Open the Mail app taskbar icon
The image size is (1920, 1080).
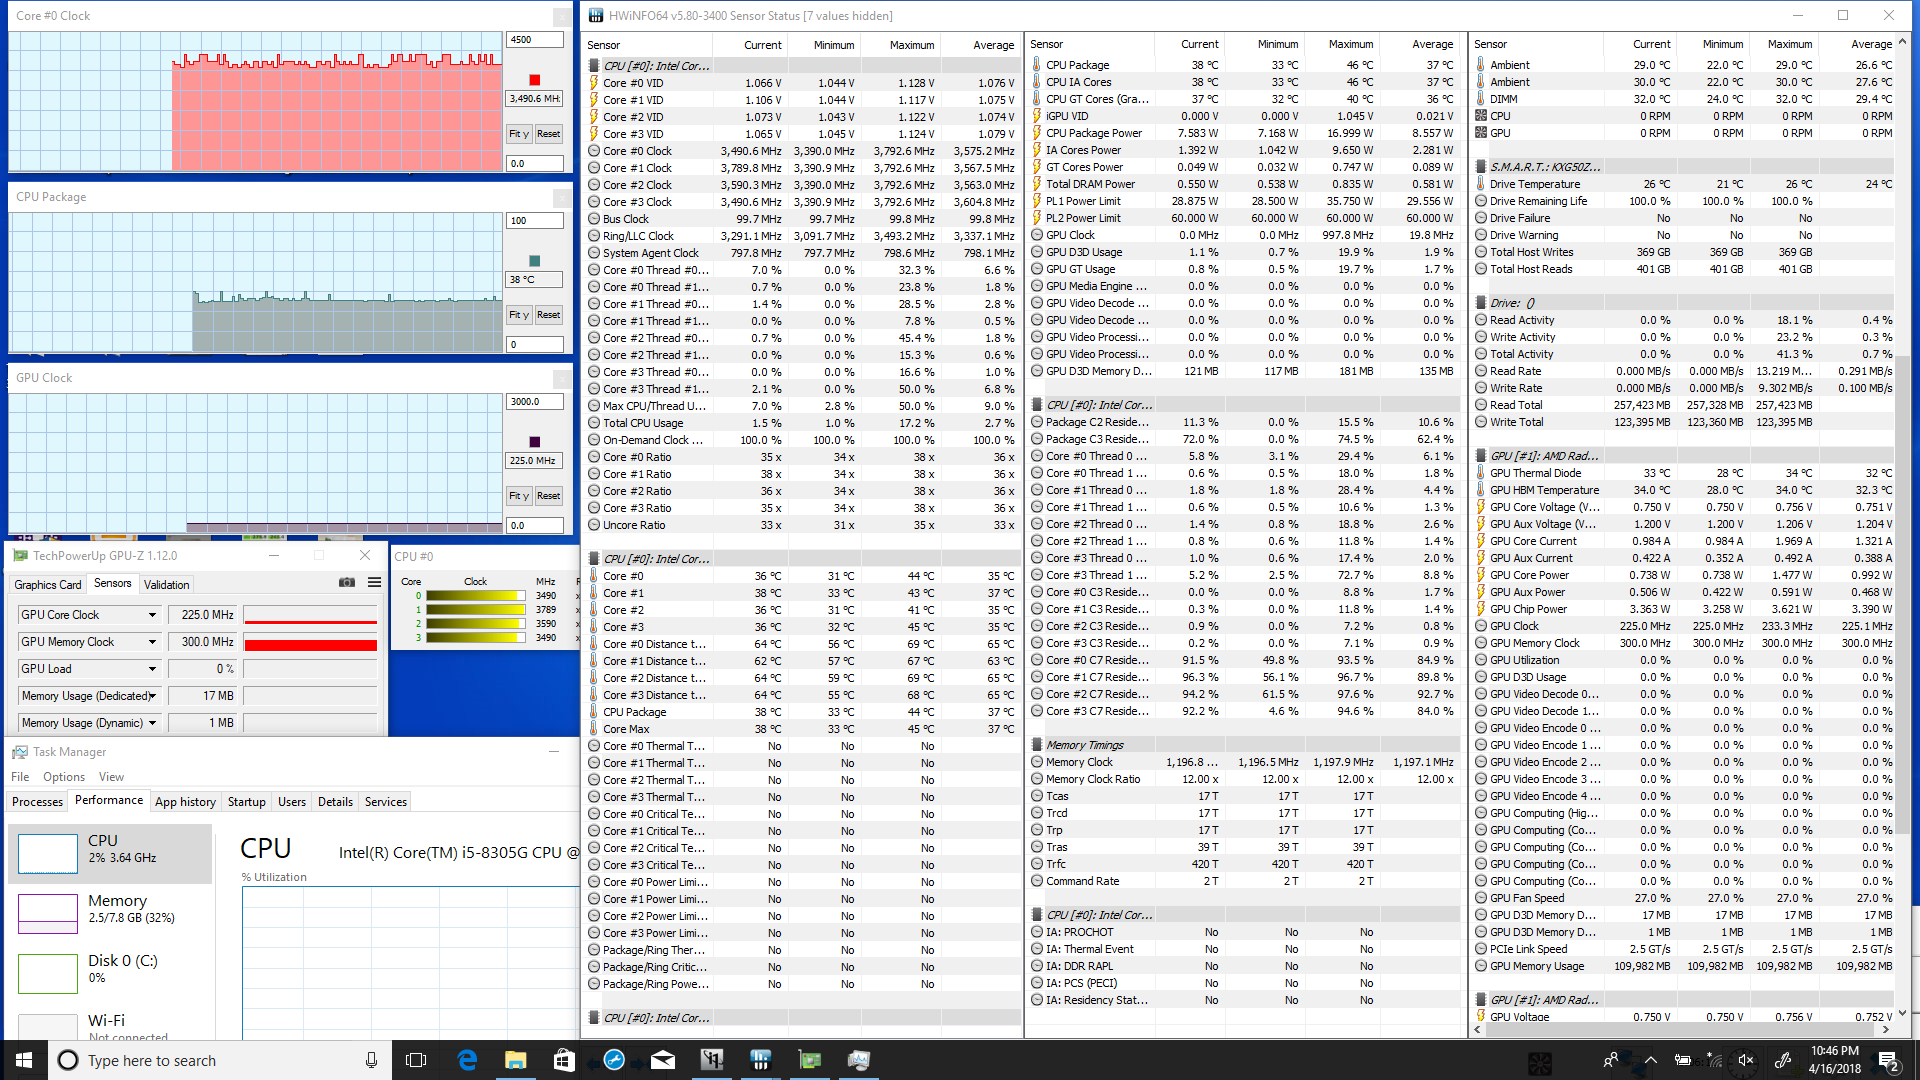[x=663, y=1060]
